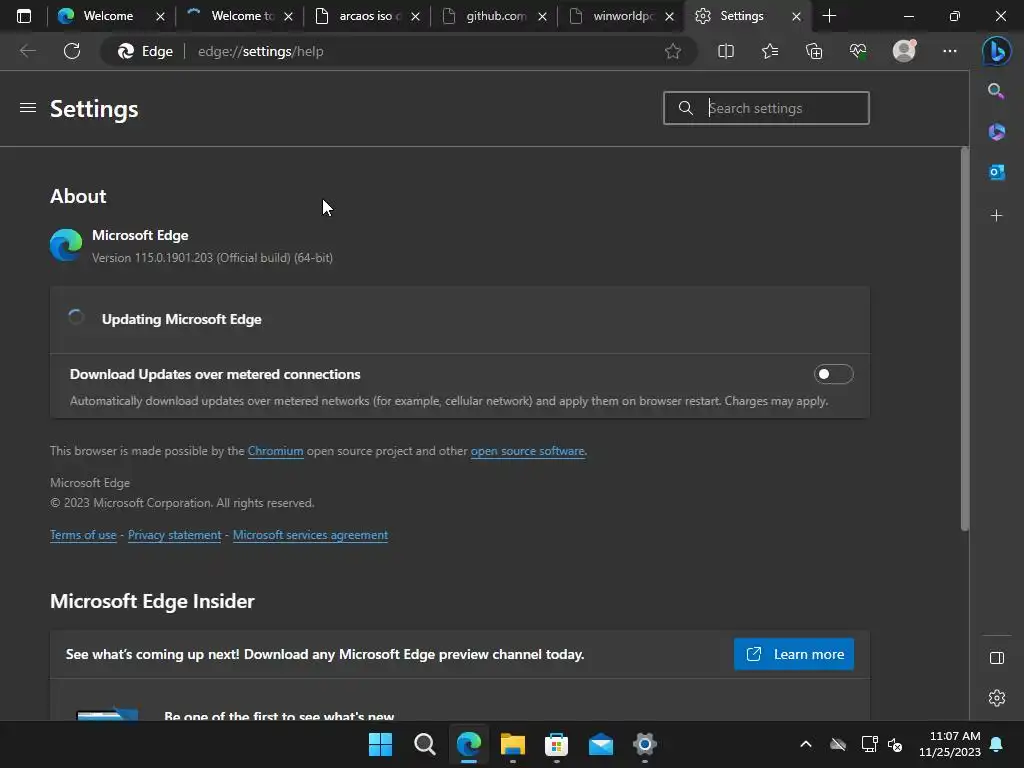Open taskbar Search magnifier
The image size is (1024, 768).
[424, 744]
